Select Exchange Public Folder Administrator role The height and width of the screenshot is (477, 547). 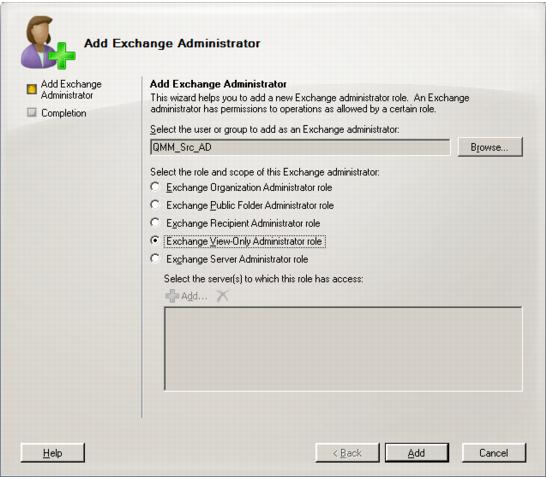pos(155,205)
